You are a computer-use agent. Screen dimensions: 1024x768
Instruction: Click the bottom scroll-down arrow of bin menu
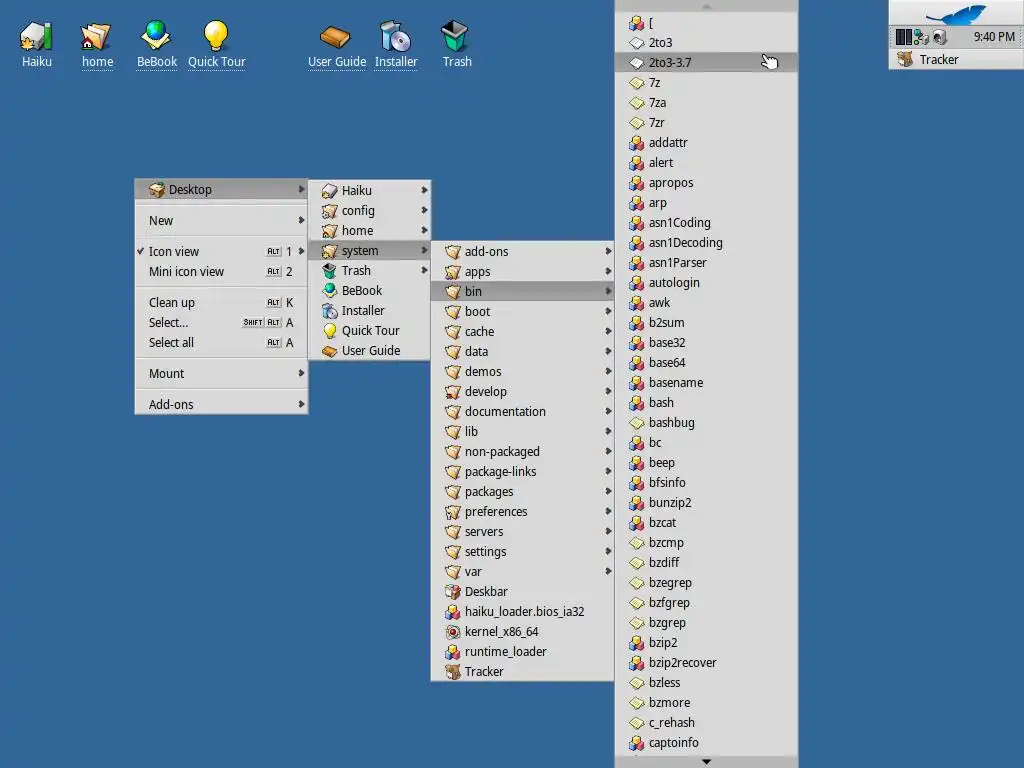(x=706, y=761)
